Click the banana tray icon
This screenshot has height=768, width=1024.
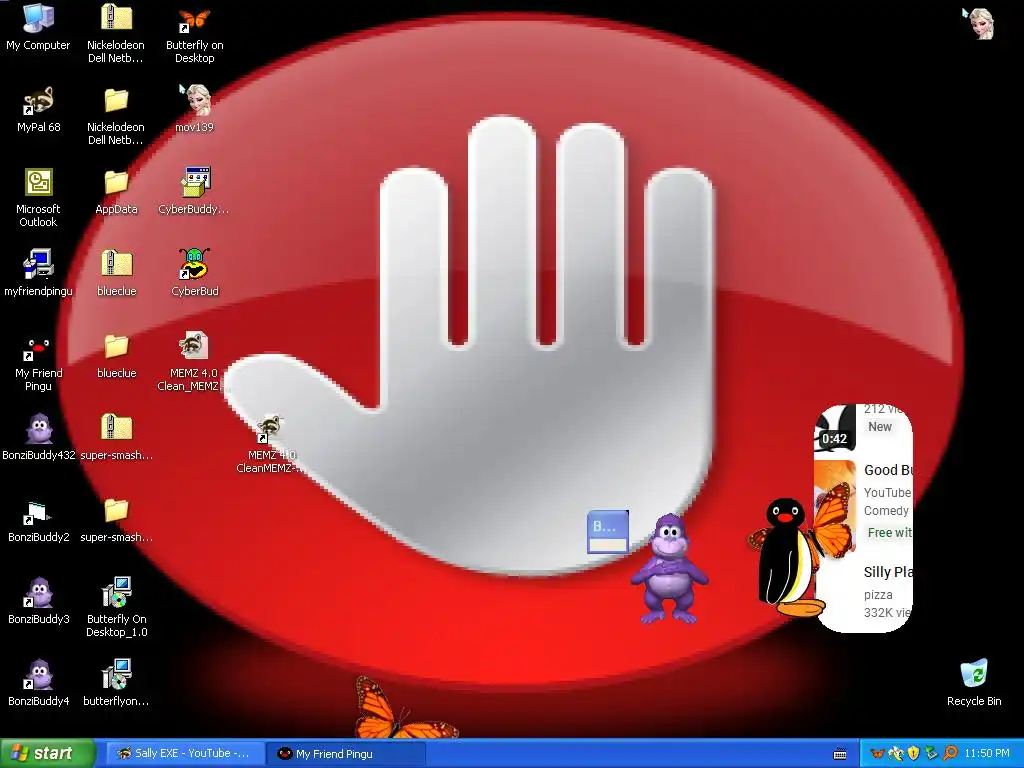896,754
